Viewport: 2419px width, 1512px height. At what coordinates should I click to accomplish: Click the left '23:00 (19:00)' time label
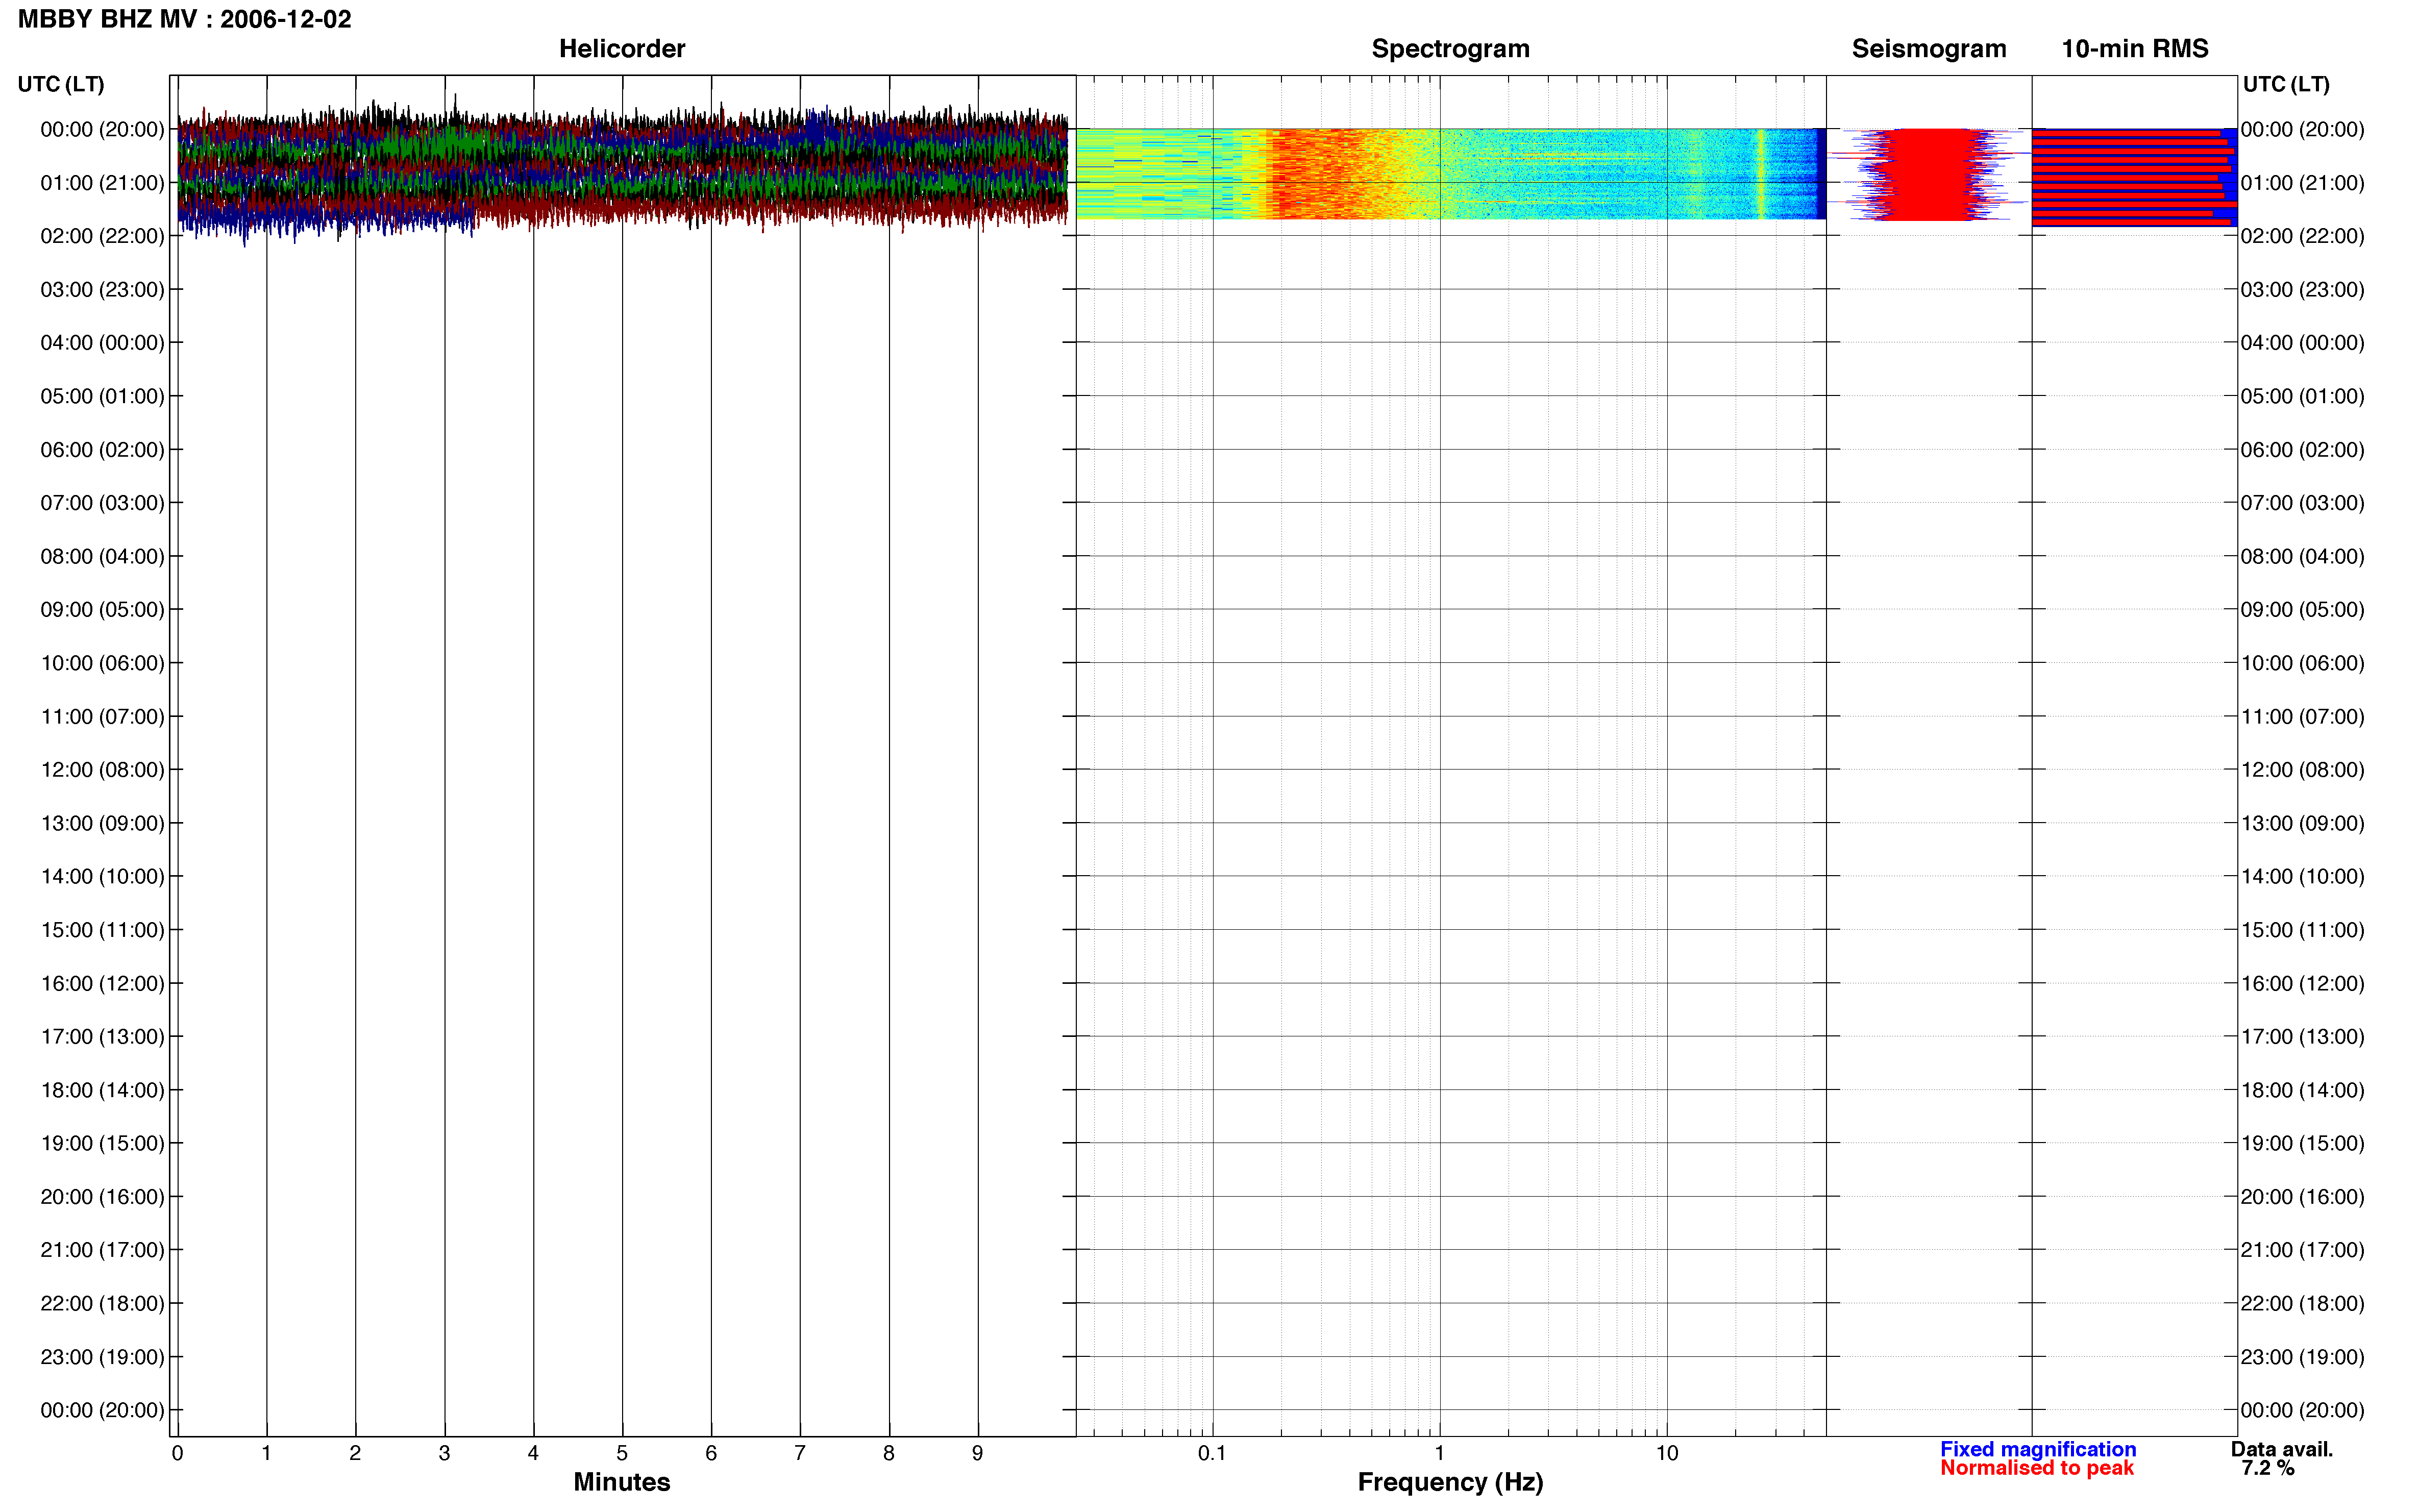tap(102, 1357)
